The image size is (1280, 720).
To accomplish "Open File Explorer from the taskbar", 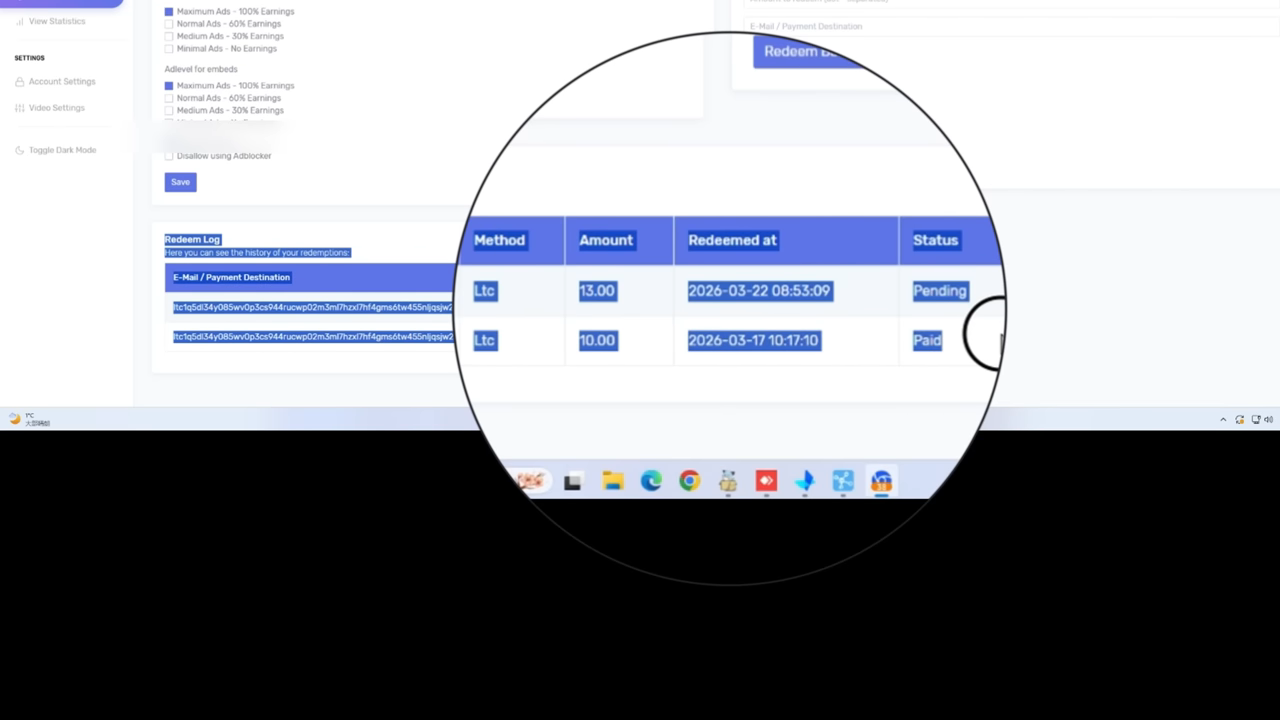I will [x=613, y=482].
